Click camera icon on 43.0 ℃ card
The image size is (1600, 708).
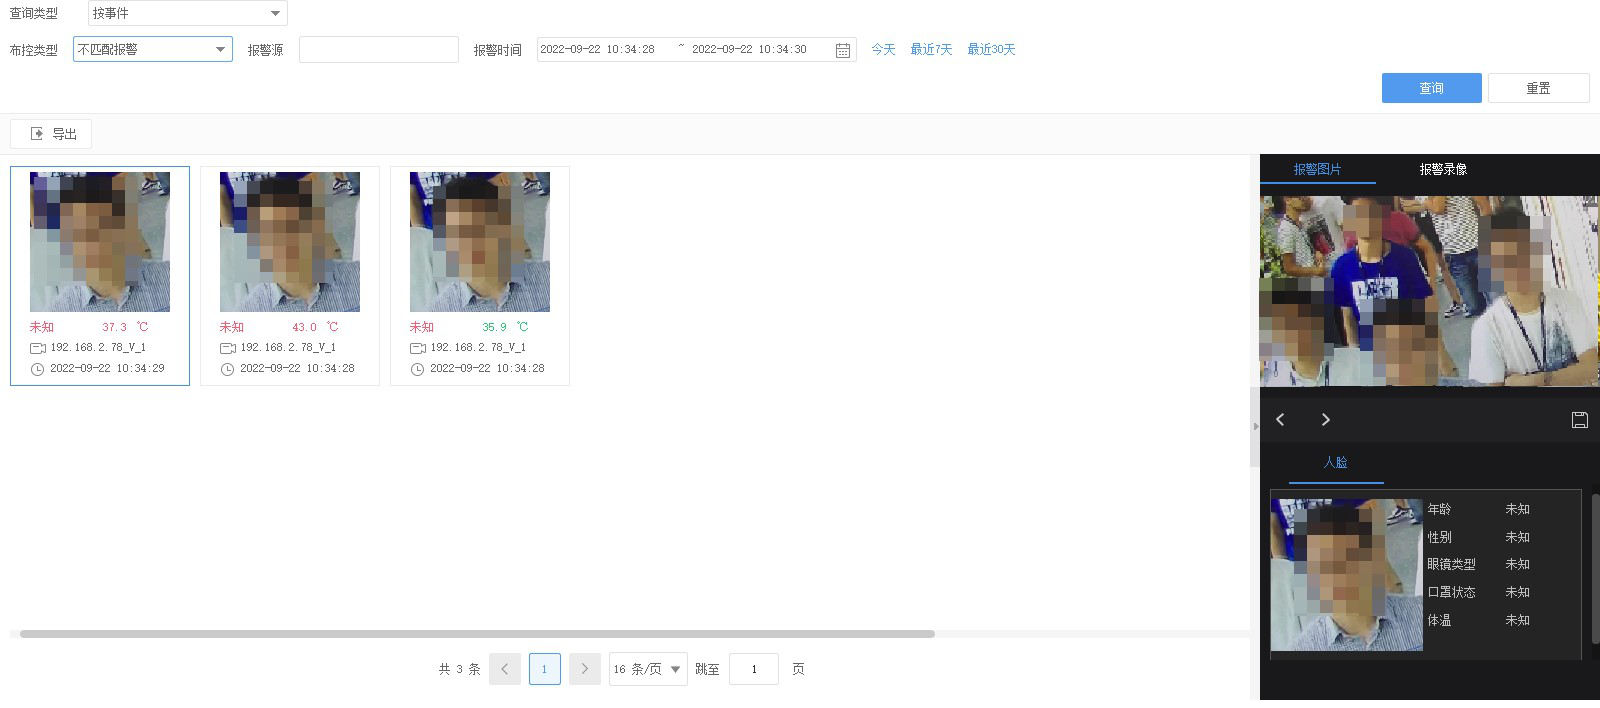click(228, 348)
